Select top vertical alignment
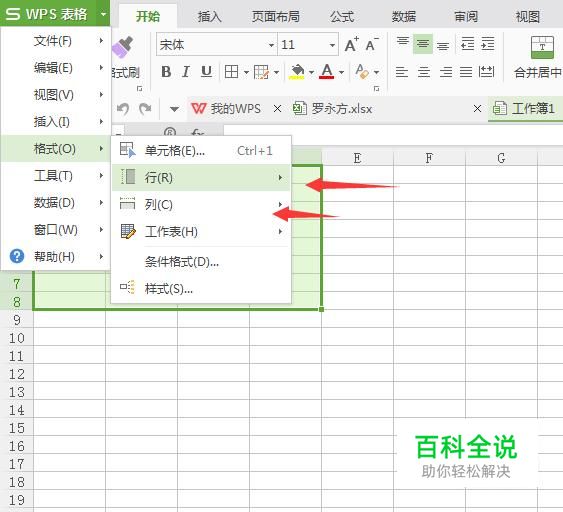 click(x=403, y=41)
